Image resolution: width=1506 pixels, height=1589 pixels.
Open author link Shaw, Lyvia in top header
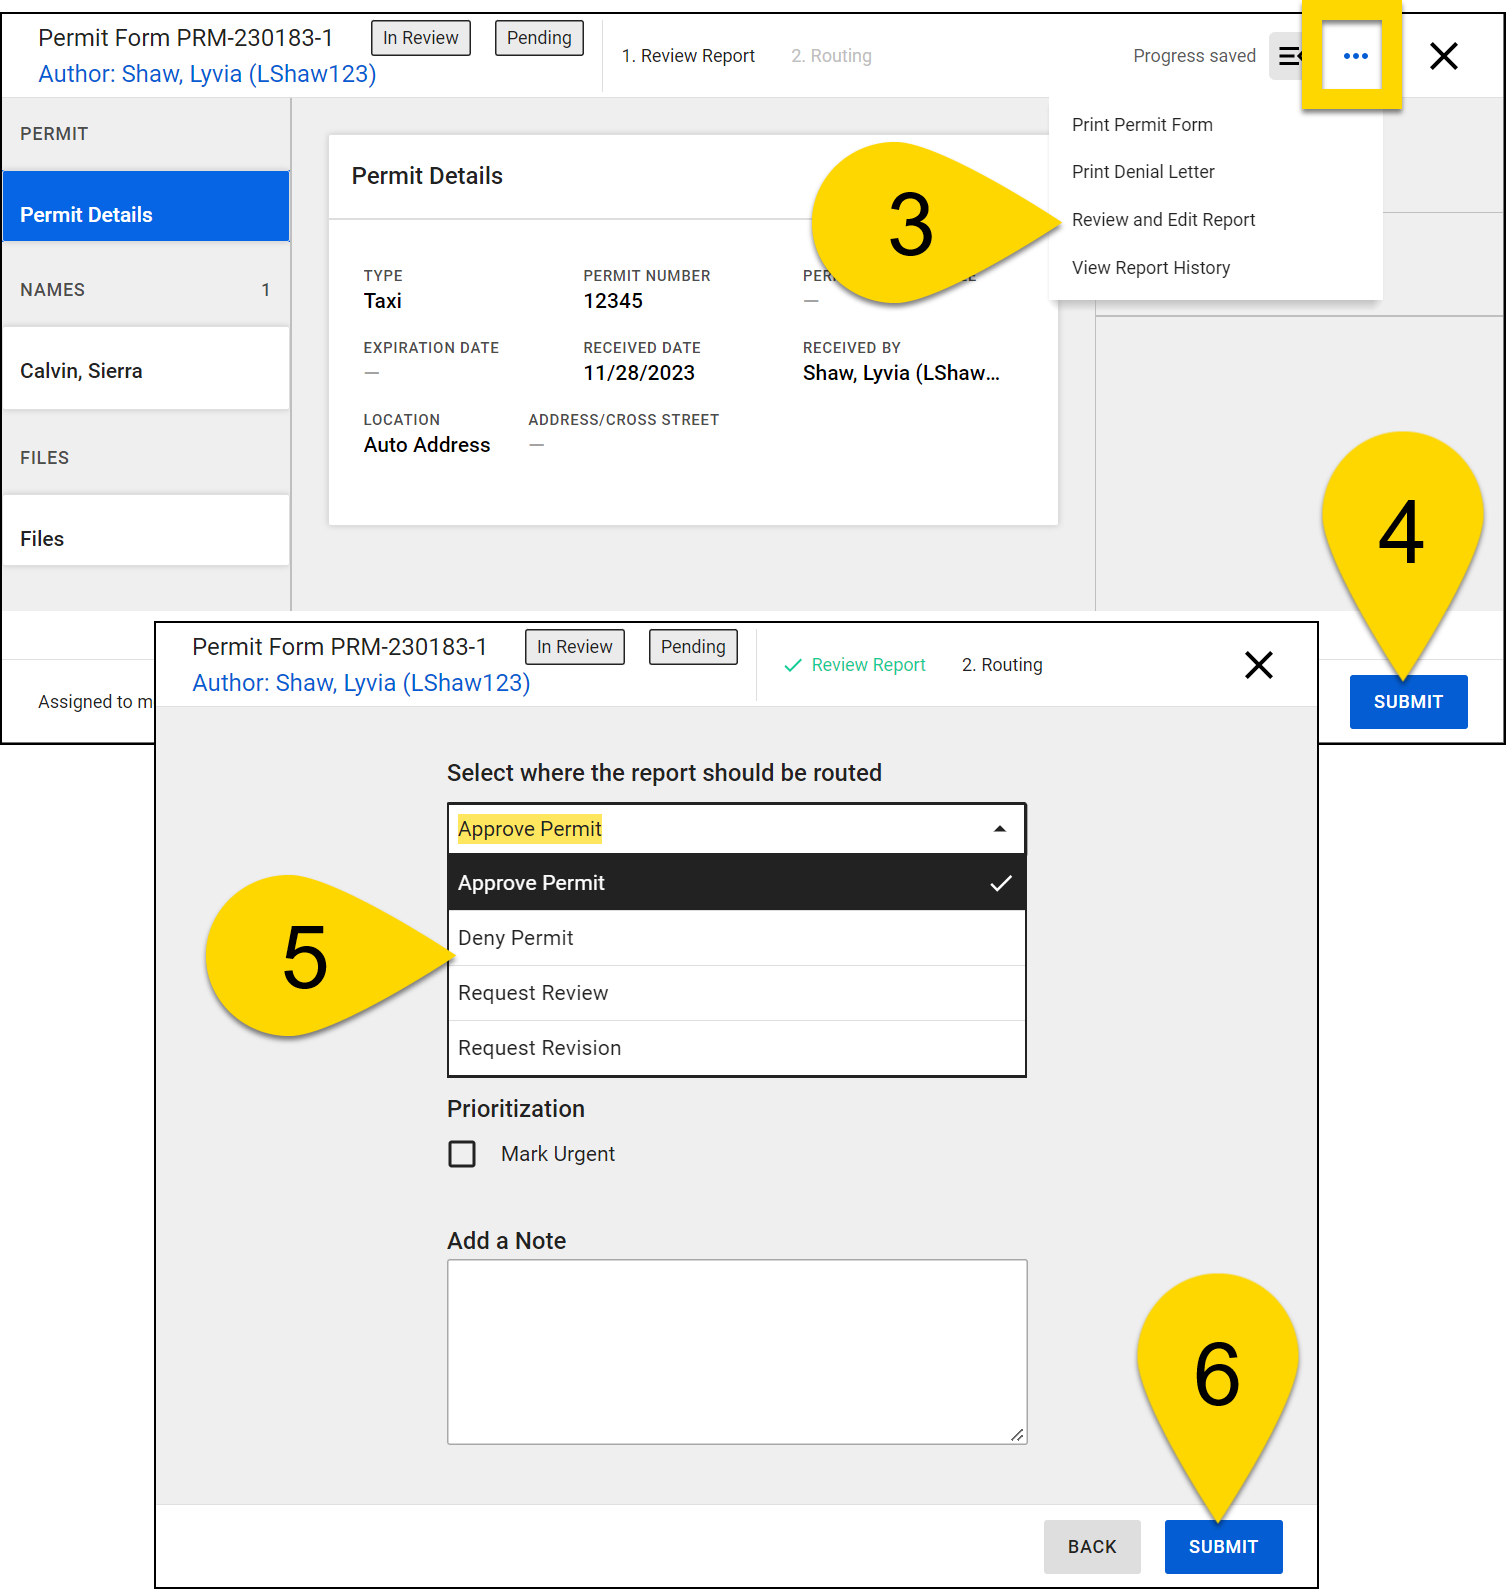click(207, 74)
